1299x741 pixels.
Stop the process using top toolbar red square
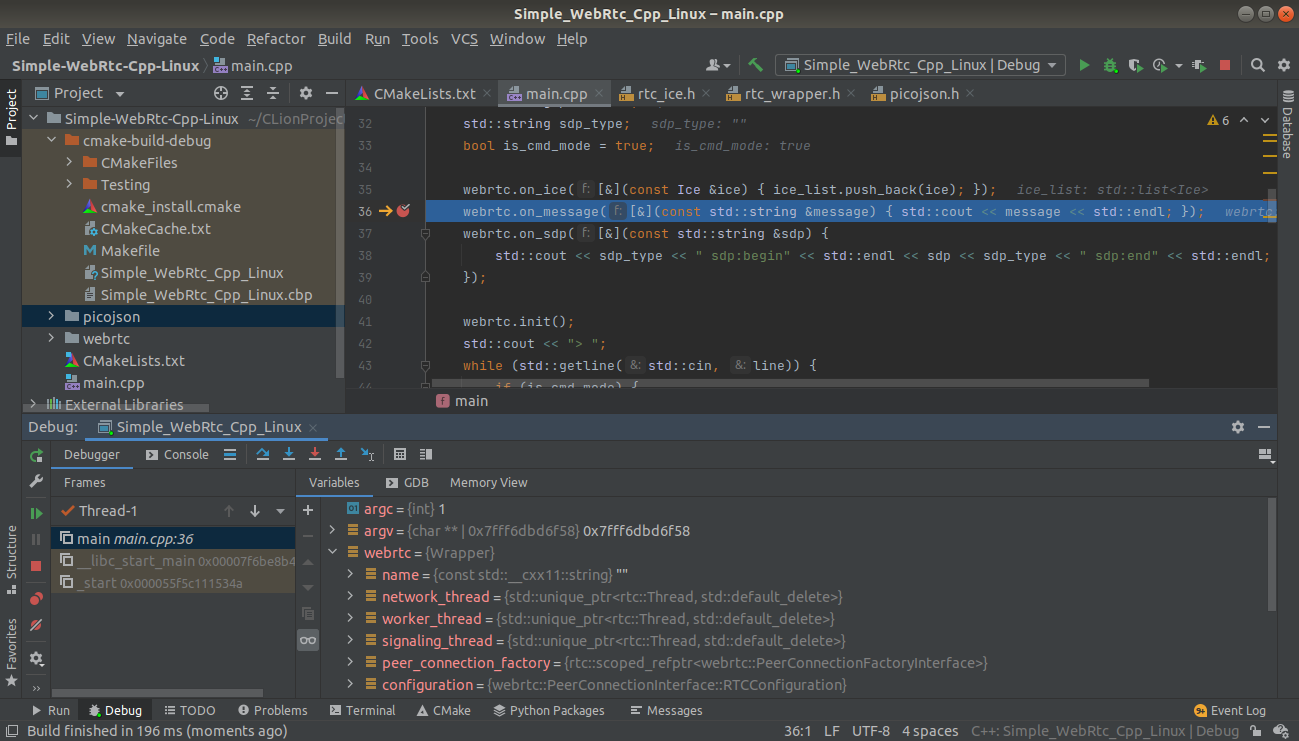point(1225,65)
